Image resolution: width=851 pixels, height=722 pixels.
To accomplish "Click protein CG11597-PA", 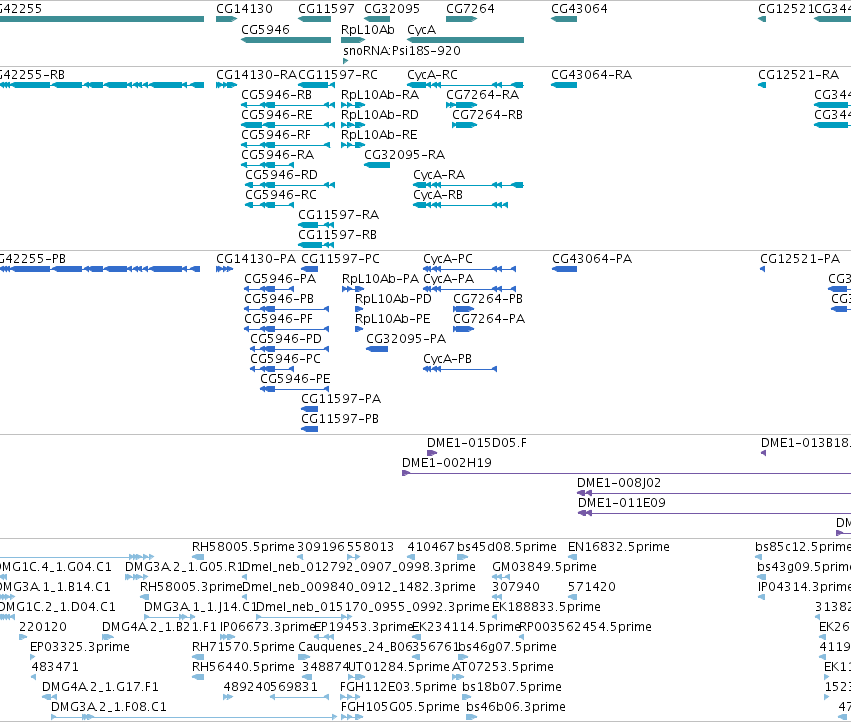I will 341,400.
